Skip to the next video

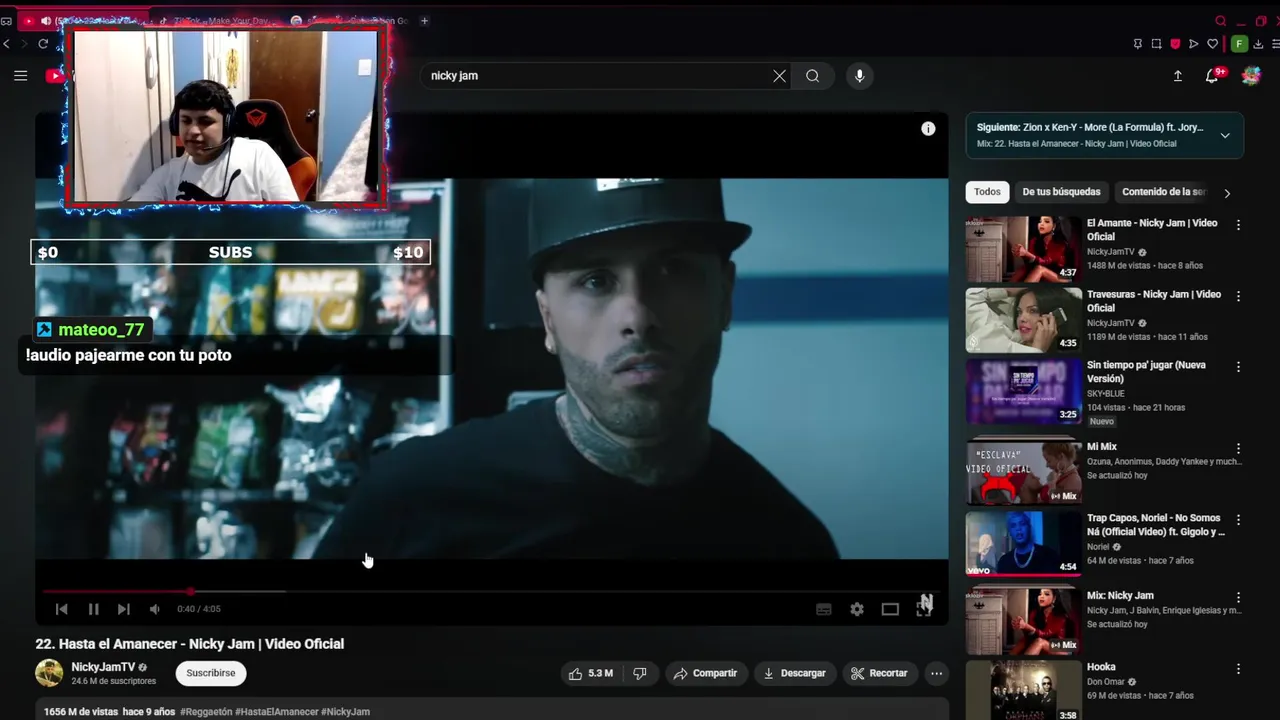coord(124,609)
